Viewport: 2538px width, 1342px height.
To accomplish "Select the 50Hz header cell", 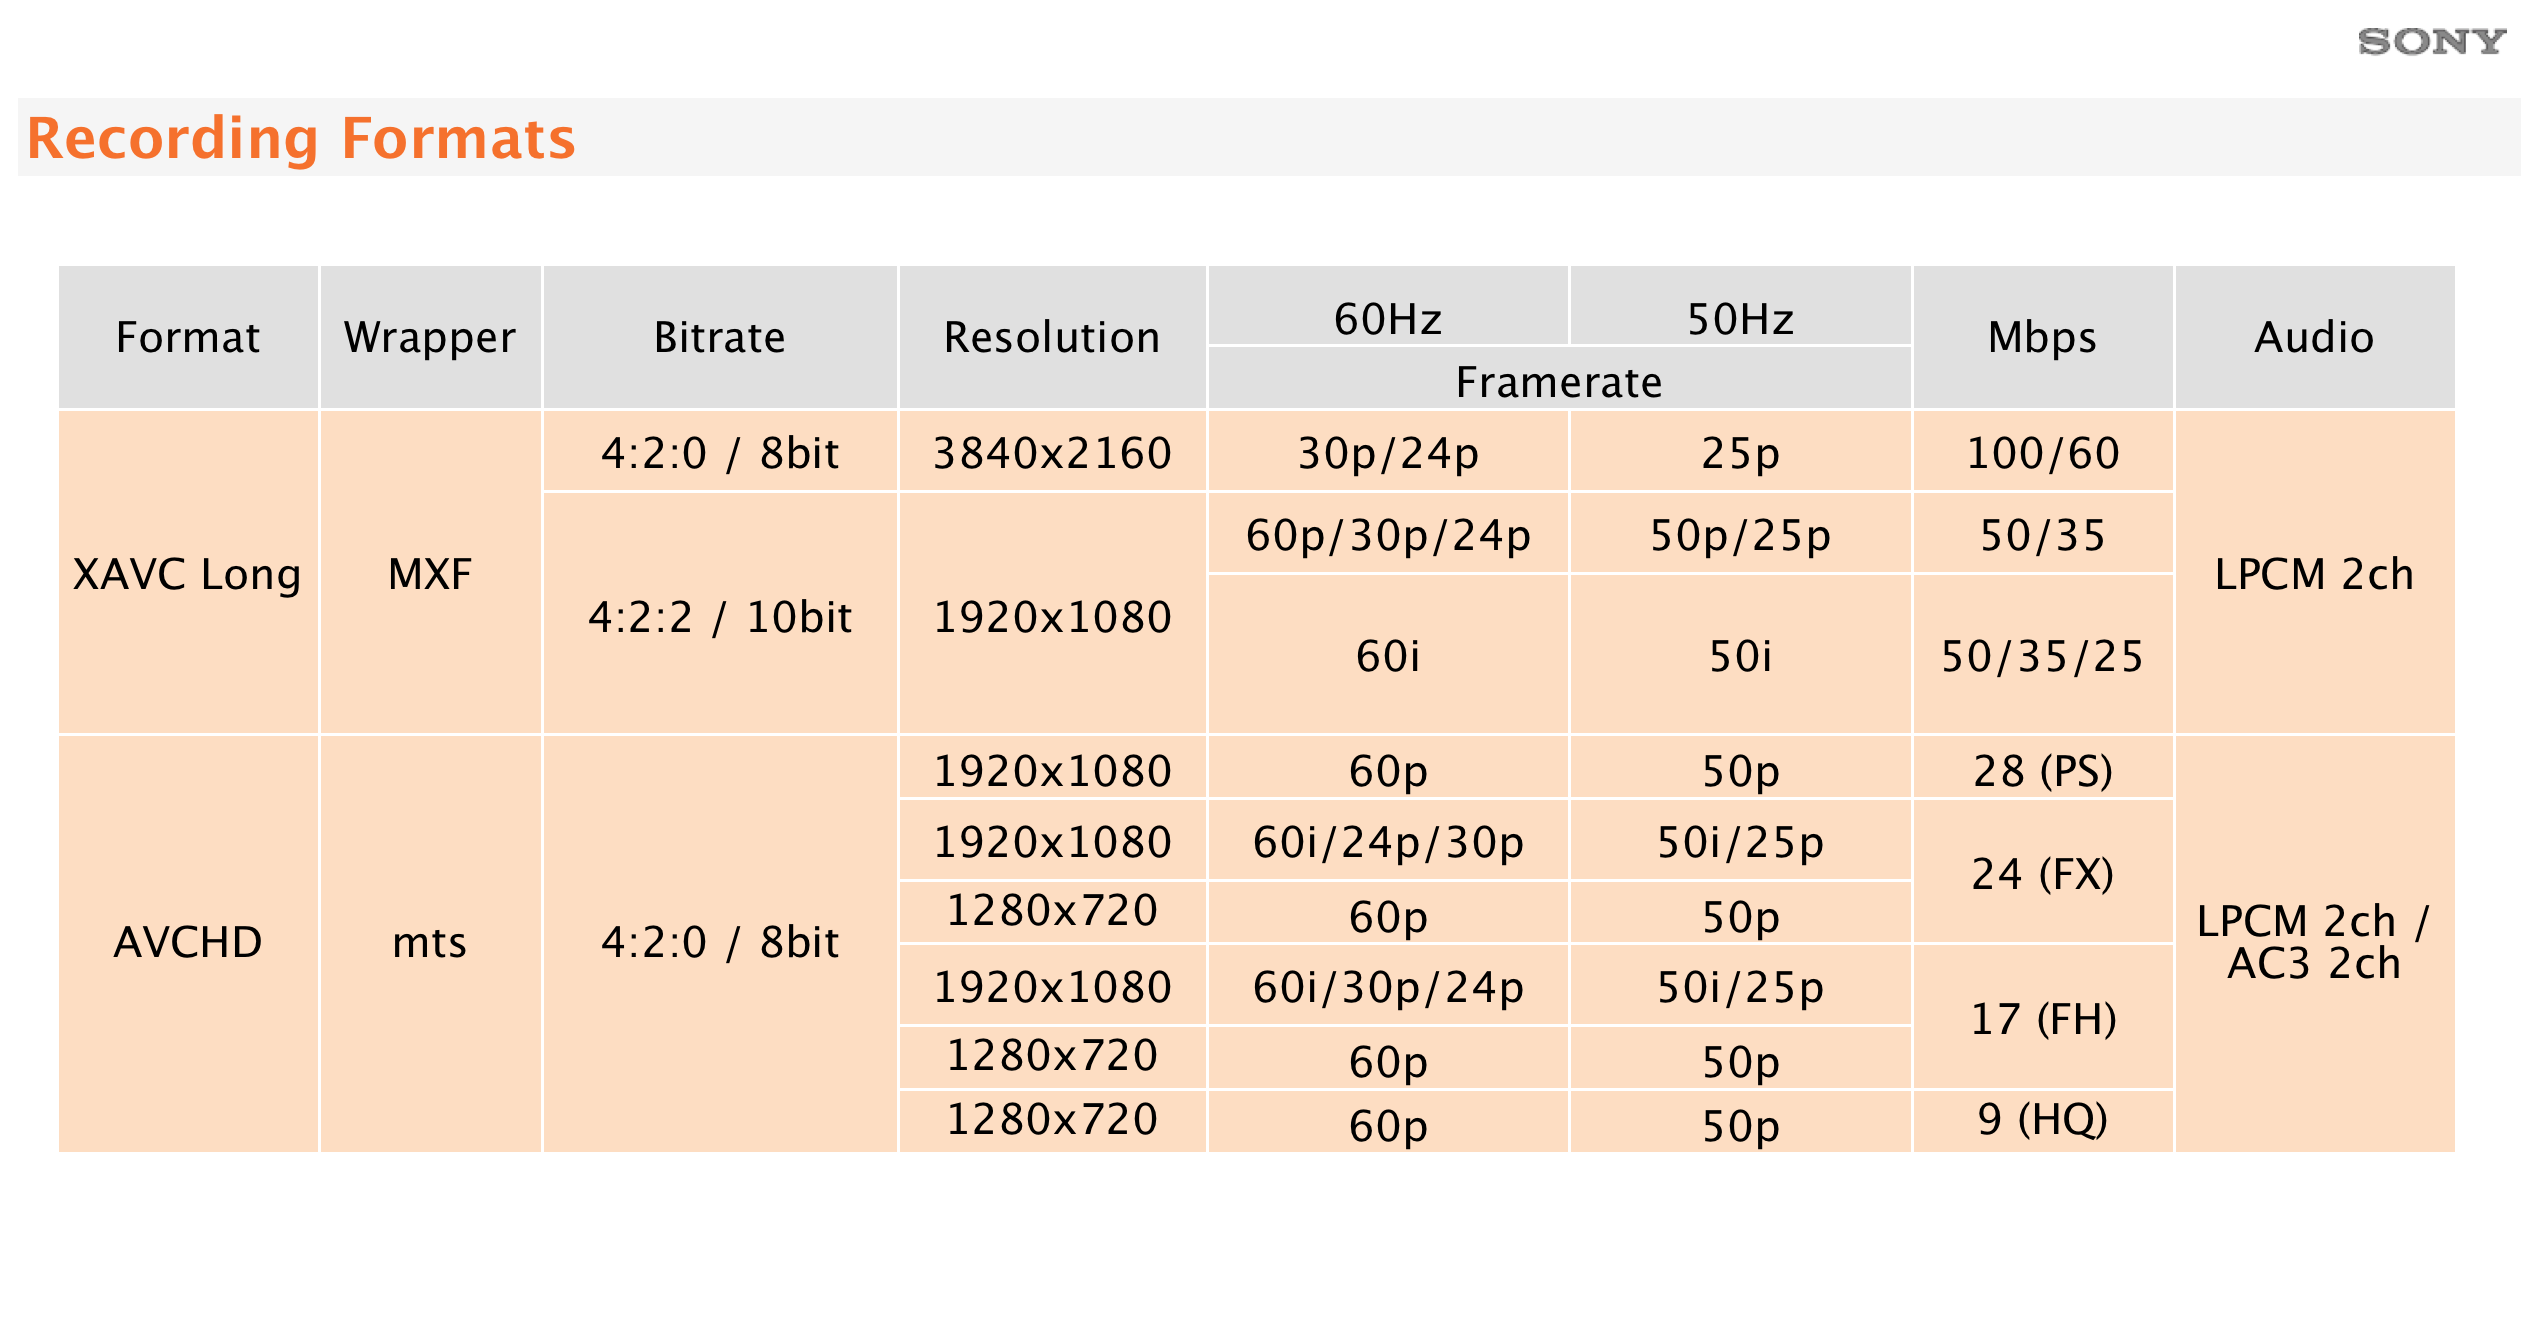I will (x=1740, y=320).
